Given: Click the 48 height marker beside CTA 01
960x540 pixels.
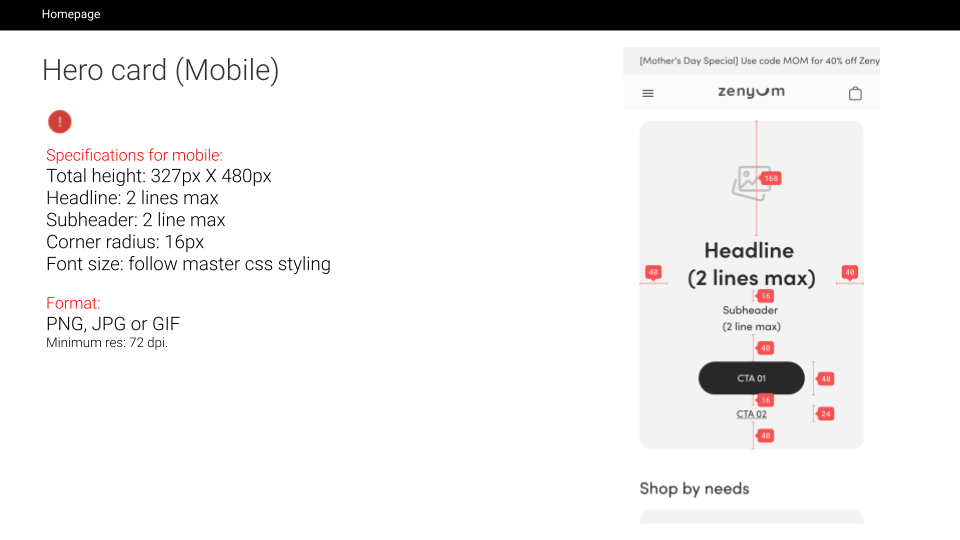Looking at the screenshot, I should point(826,378).
